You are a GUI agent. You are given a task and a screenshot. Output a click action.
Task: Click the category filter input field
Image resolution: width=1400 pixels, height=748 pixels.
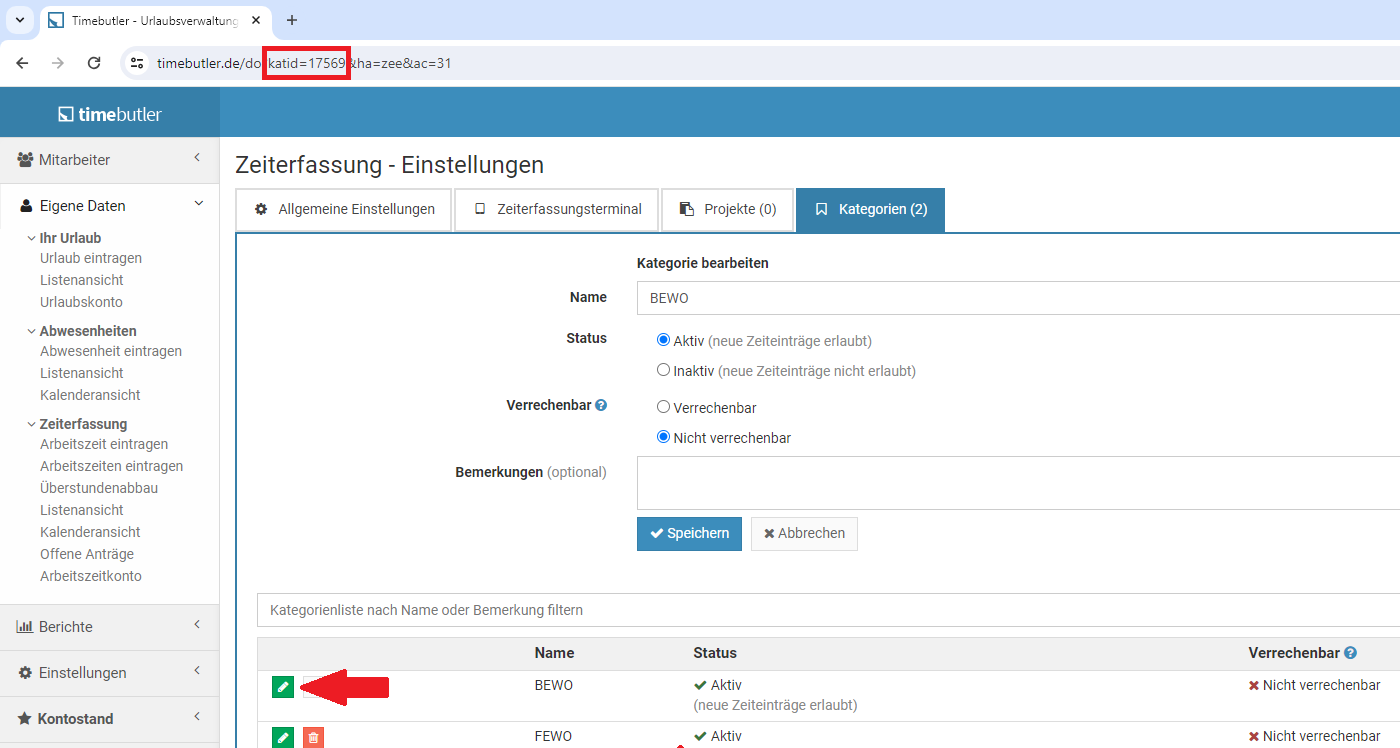pos(700,609)
